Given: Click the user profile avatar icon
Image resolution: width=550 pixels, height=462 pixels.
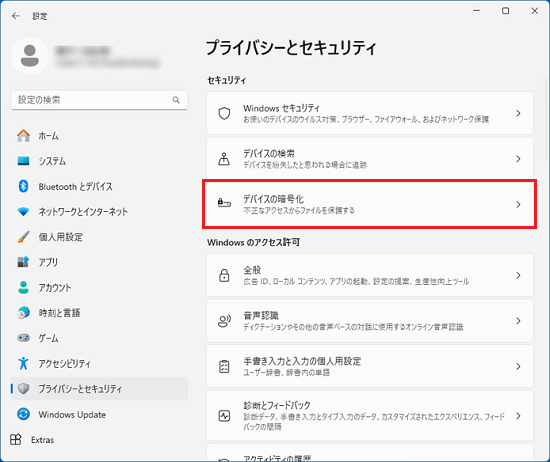Looking at the screenshot, I should (x=30, y=55).
